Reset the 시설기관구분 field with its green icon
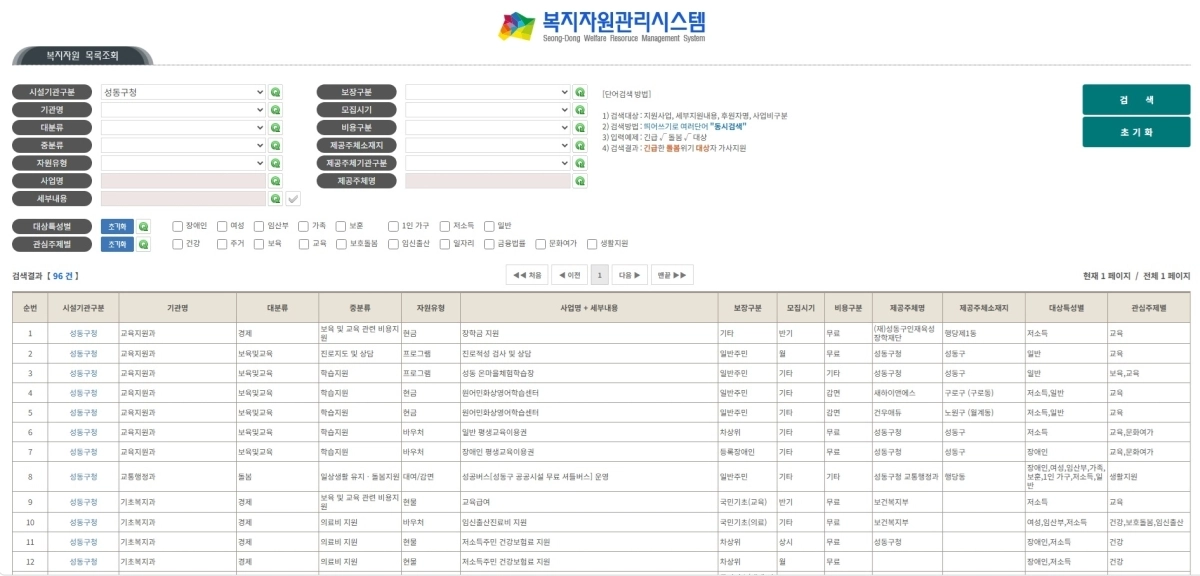The height and width of the screenshot is (576, 1200). coord(276,92)
